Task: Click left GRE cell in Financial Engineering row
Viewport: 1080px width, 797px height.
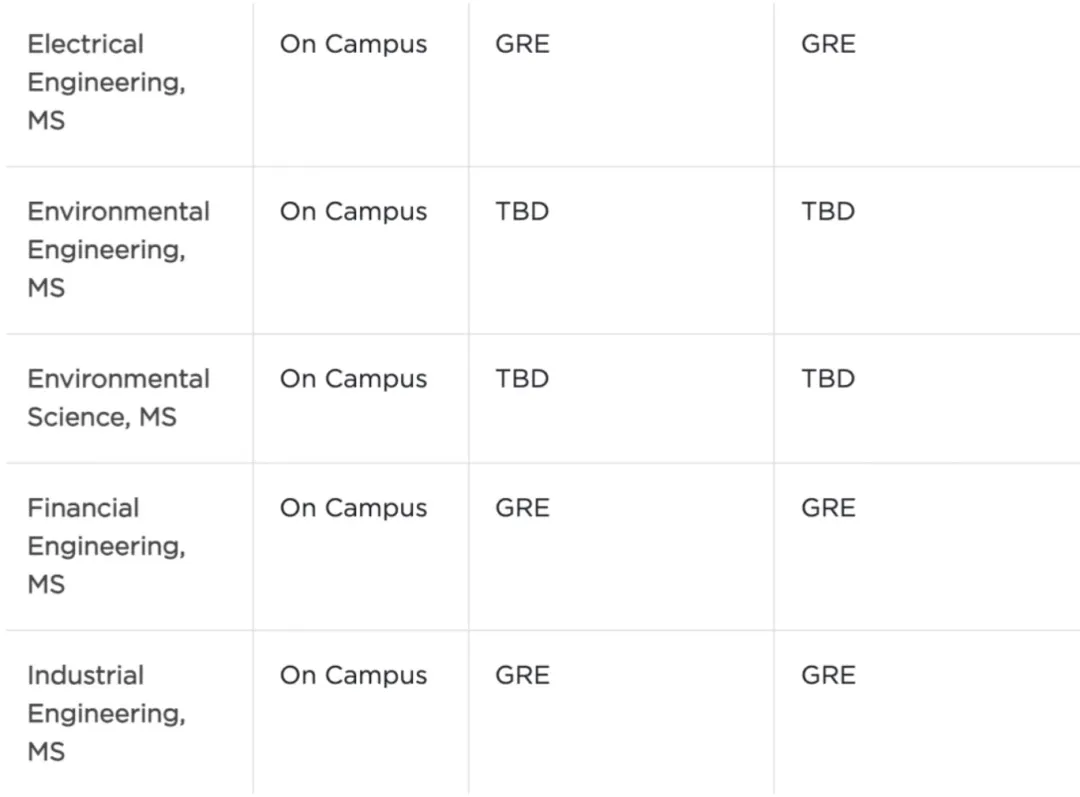Action: 522,508
